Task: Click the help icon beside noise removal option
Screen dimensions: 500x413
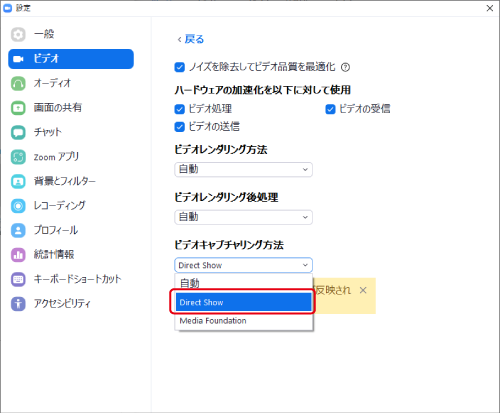Action: click(x=345, y=67)
